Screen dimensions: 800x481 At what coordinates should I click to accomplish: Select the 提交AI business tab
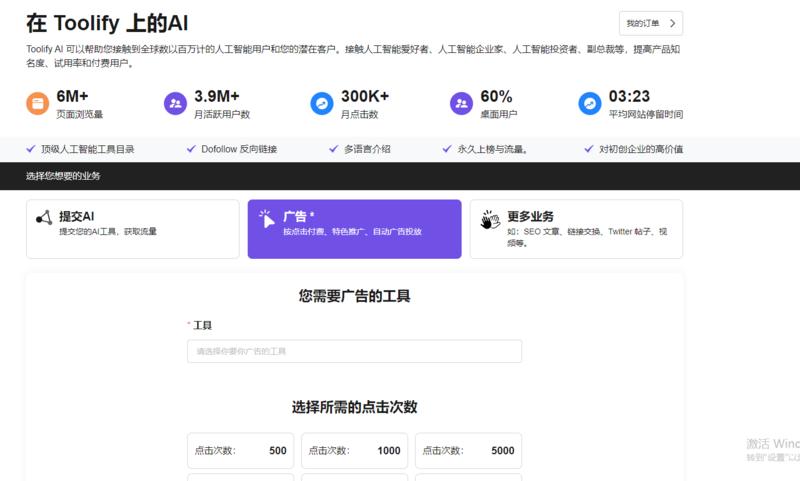coord(133,229)
